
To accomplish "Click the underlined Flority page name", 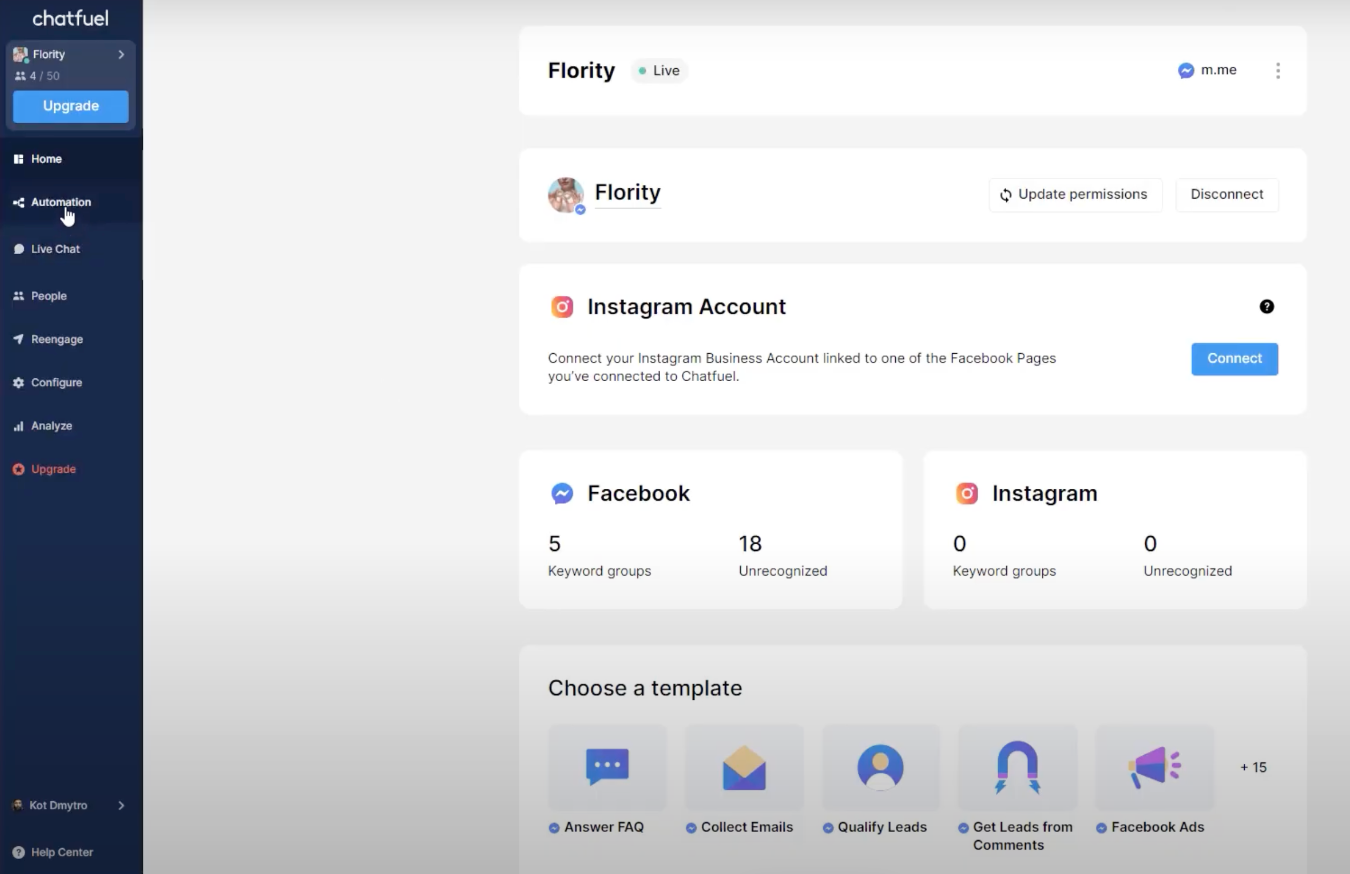I will tap(628, 193).
